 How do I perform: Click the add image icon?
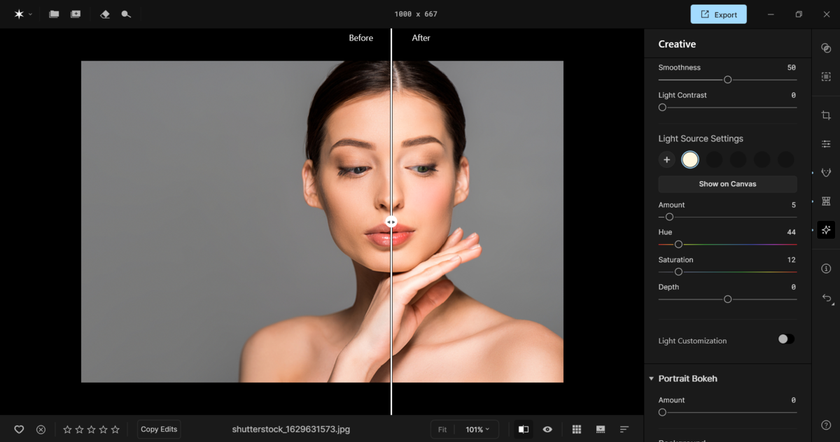tap(76, 14)
